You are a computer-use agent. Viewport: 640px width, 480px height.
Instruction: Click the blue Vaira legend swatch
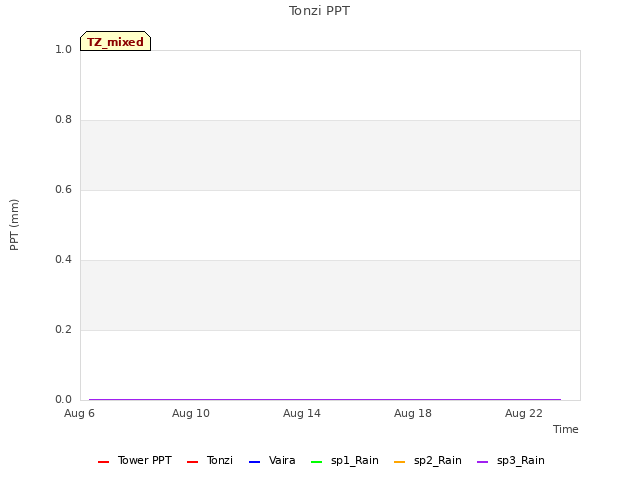click(x=254, y=462)
